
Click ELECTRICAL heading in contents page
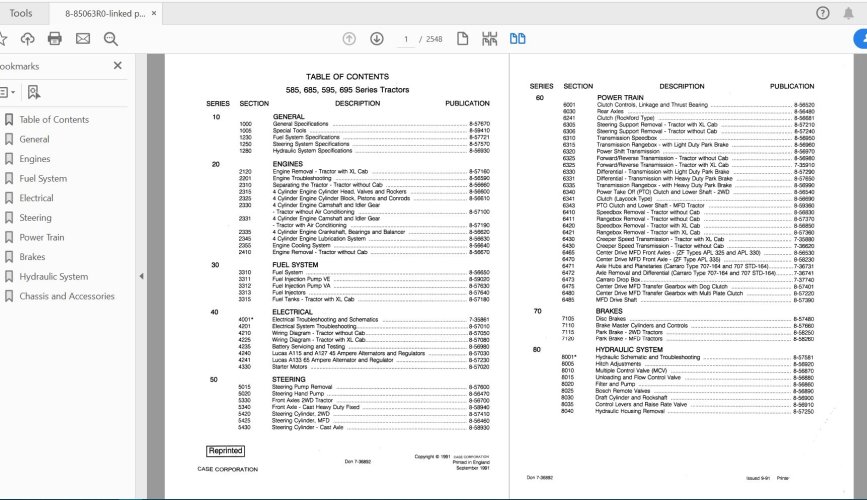tap(293, 312)
